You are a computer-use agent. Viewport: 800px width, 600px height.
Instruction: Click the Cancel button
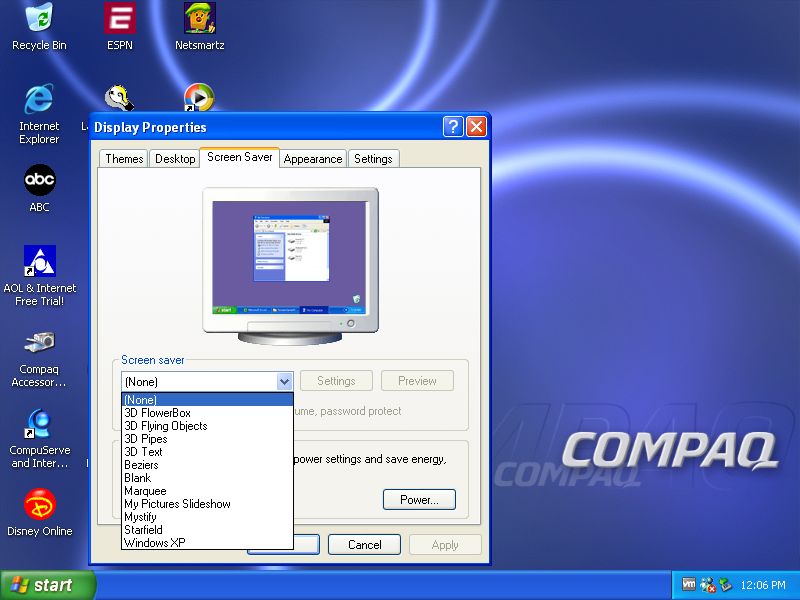(x=364, y=544)
